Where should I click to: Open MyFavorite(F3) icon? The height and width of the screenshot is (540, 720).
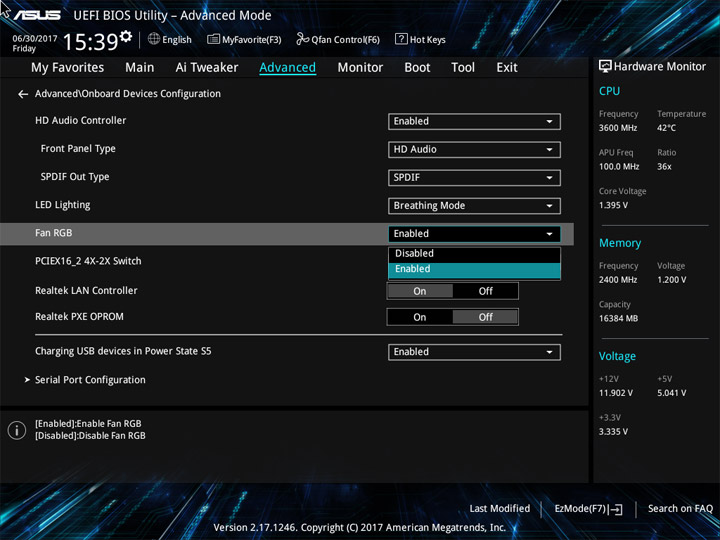click(213, 39)
